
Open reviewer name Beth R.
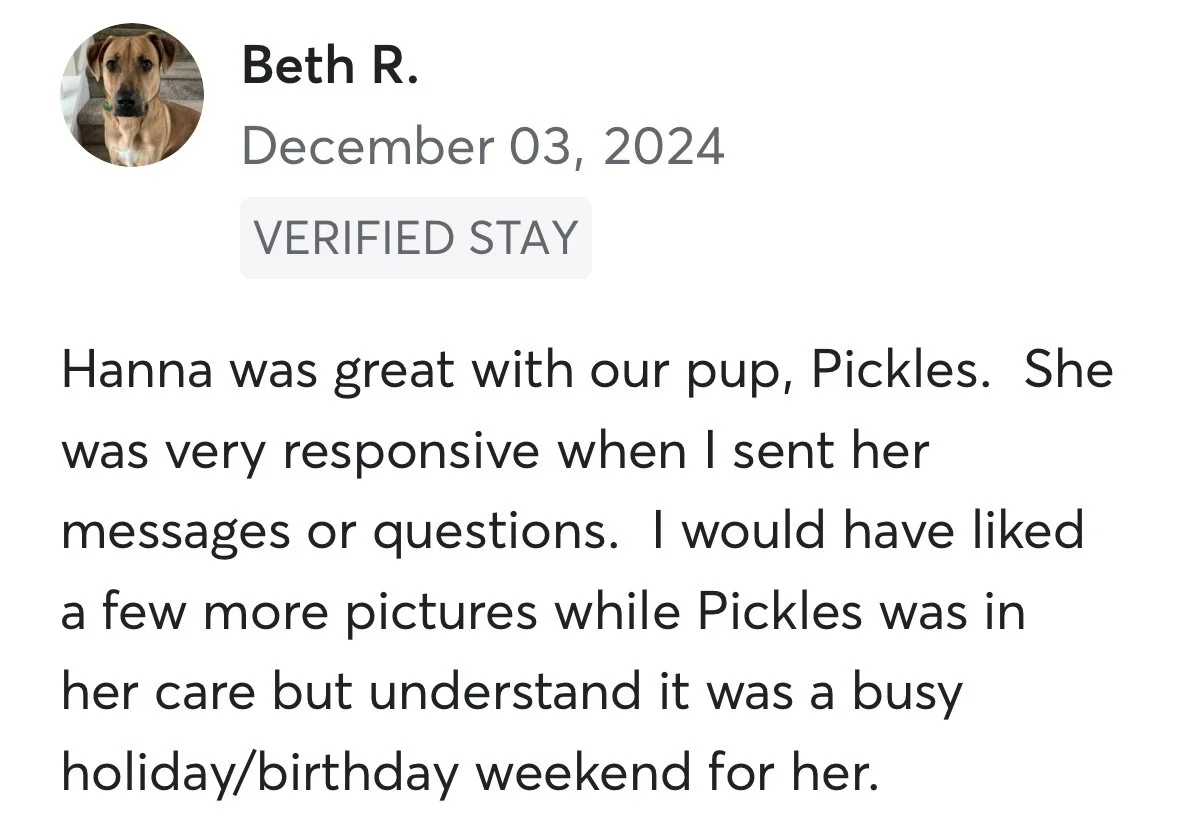[329, 65]
